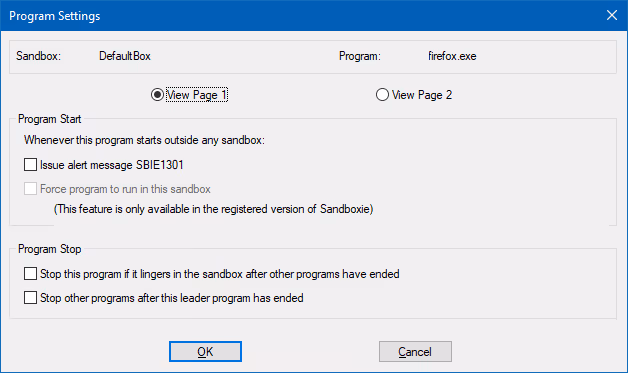628x373 pixels.
Task: Click the Program Start group label
Action: pos(50,119)
